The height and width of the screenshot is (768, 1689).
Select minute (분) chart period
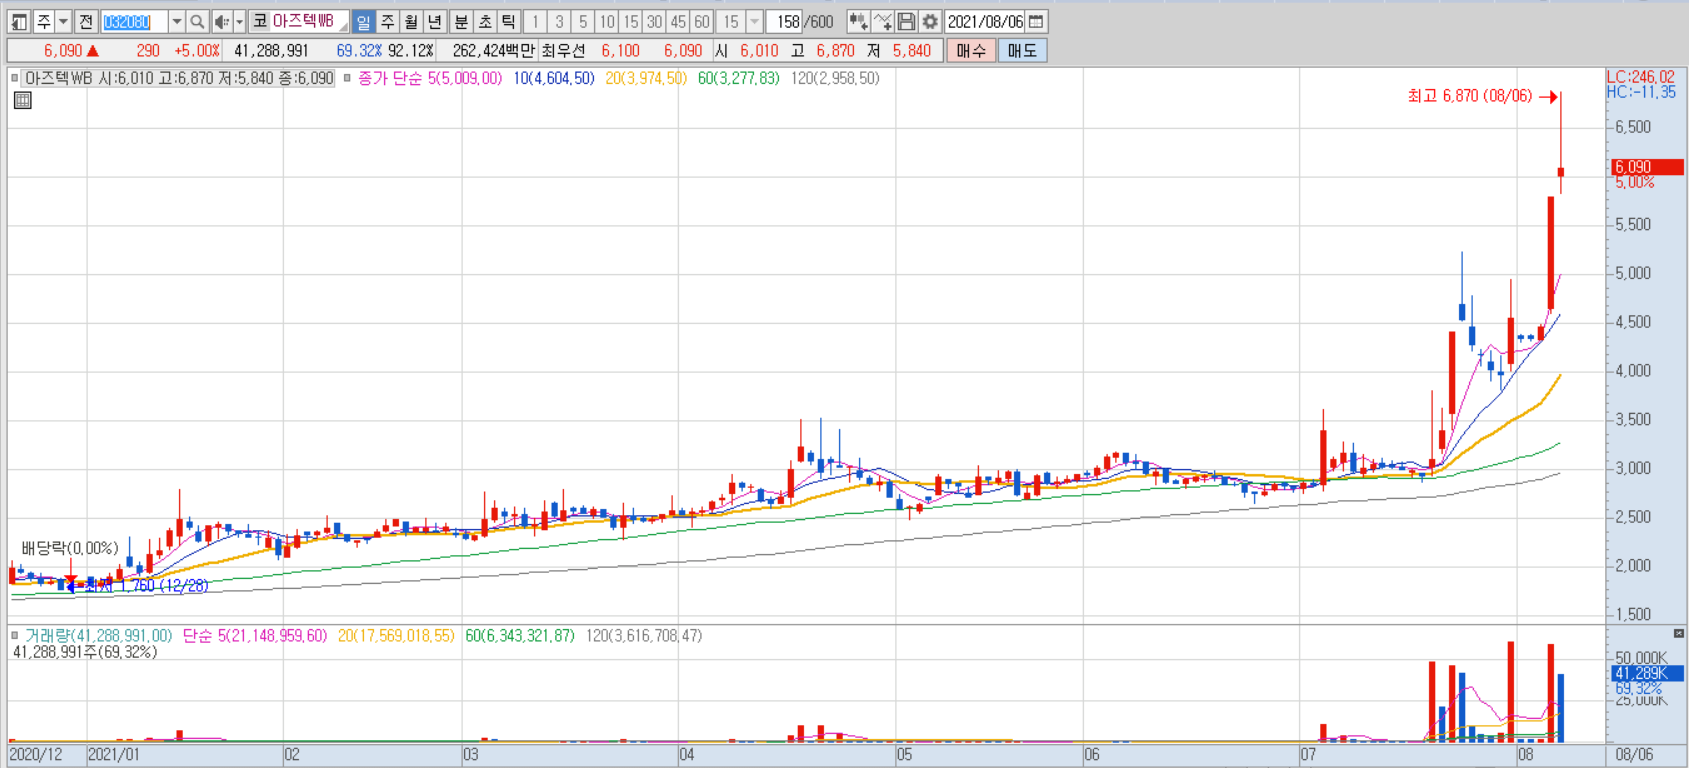click(x=461, y=21)
